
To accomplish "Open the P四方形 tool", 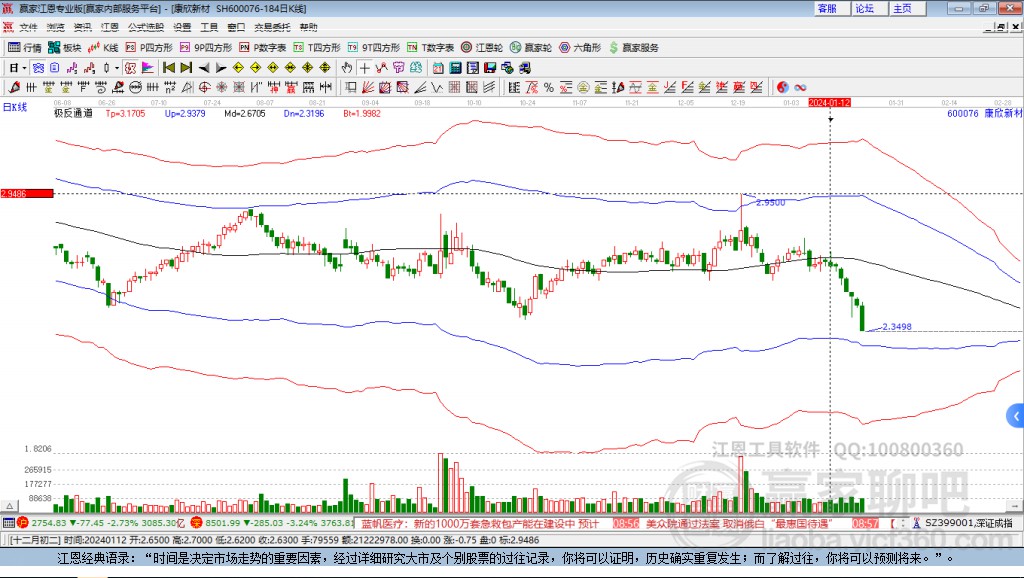I will [149, 48].
